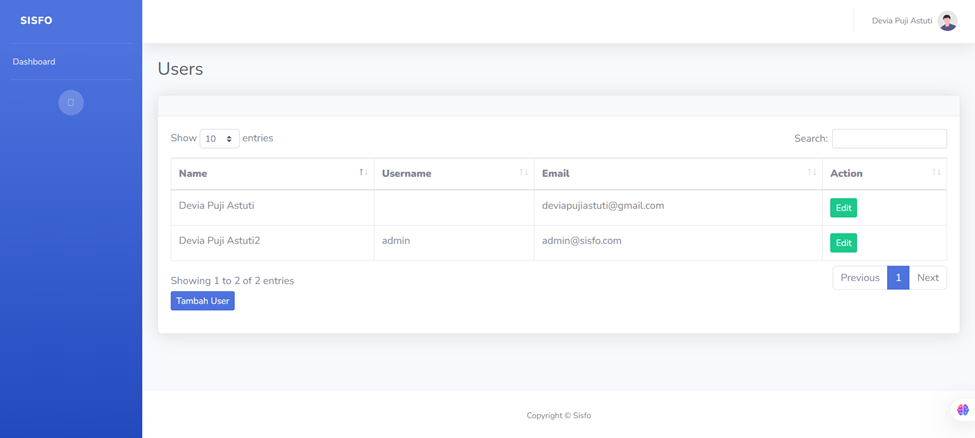Screen dimensions: 975x438
Task: Click the deviapujiastuti@gmail.com email cell
Action: [603, 206]
